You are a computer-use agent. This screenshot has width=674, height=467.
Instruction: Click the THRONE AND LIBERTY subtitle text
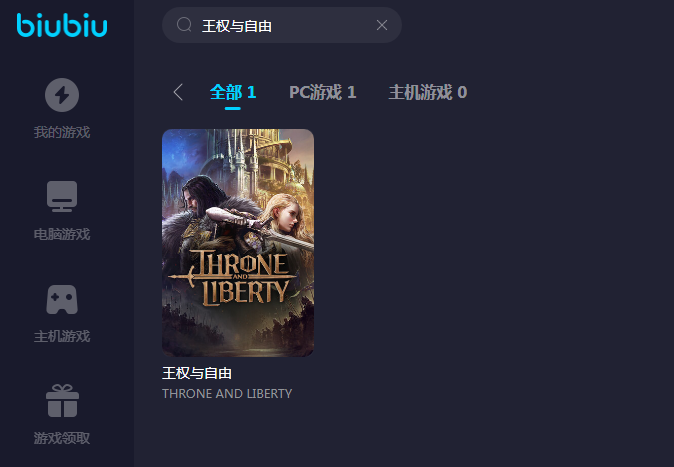[227, 393]
